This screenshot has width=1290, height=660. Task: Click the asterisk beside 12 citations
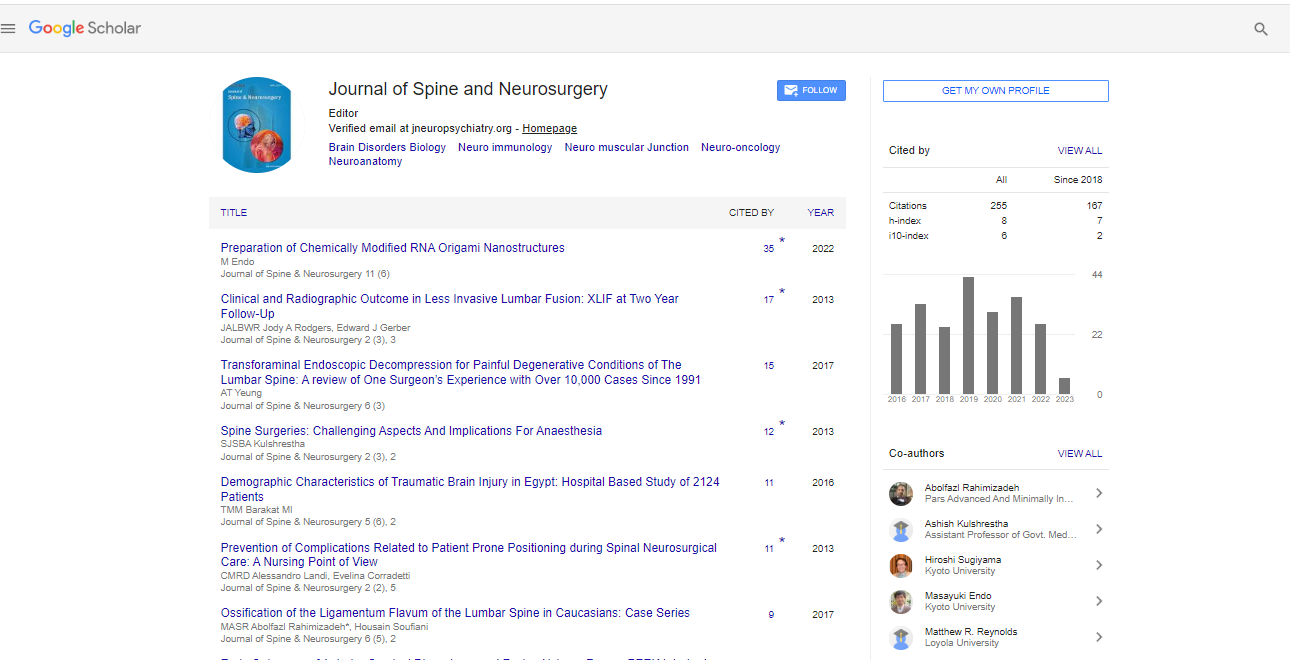coord(782,424)
